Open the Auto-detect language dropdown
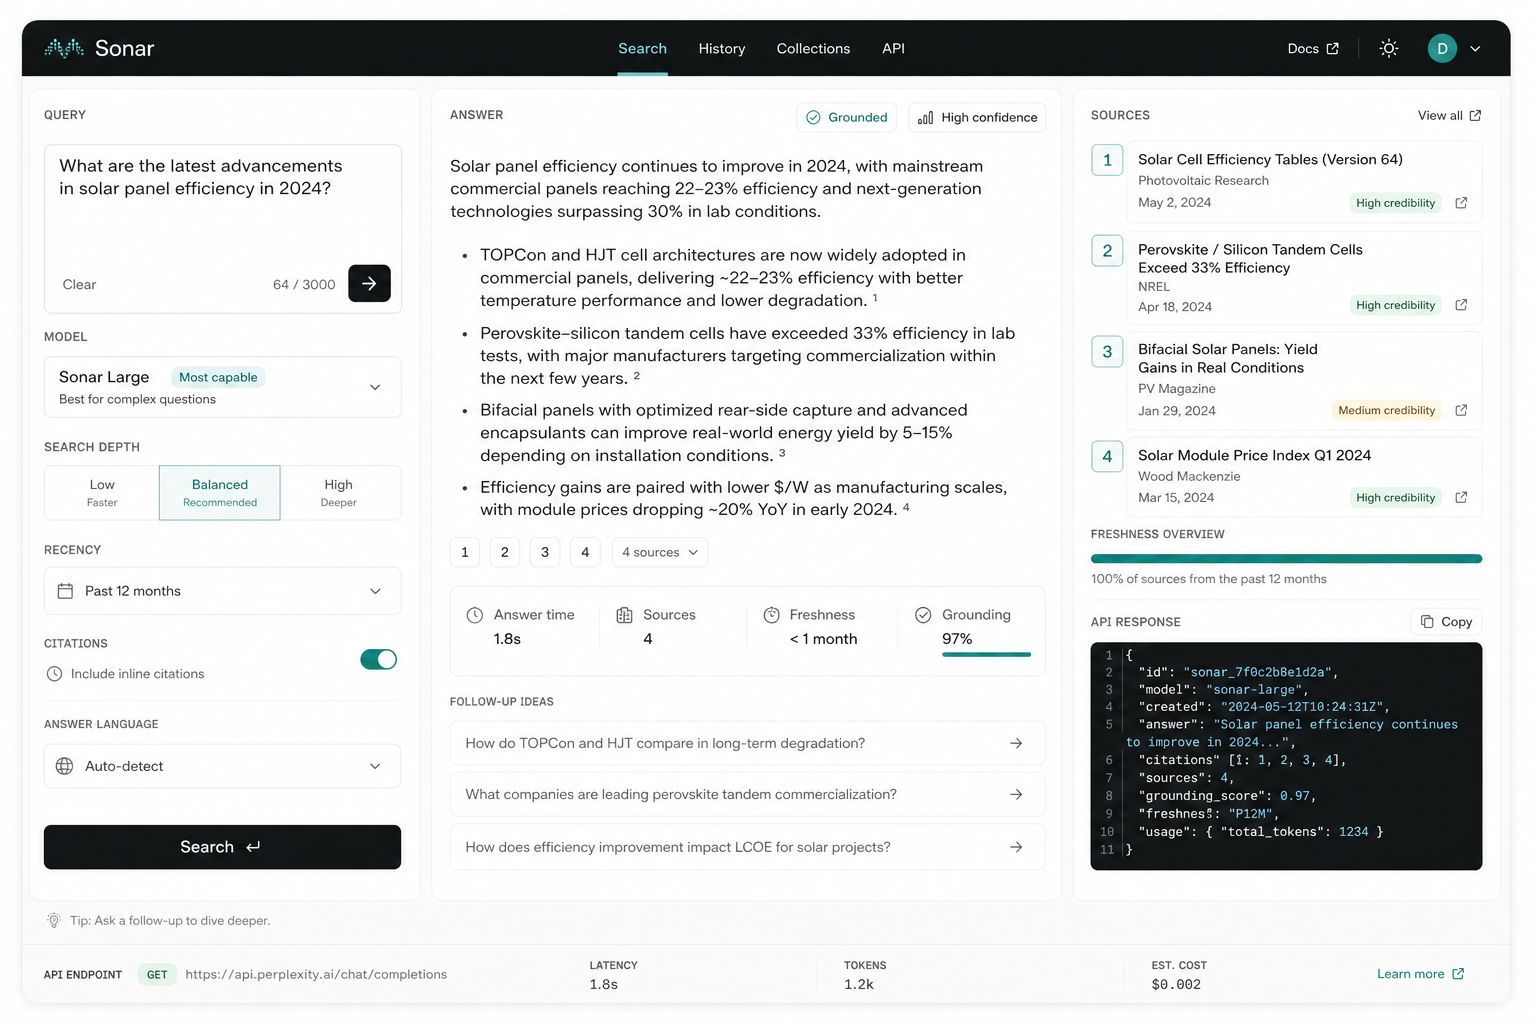 (x=223, y=766)
